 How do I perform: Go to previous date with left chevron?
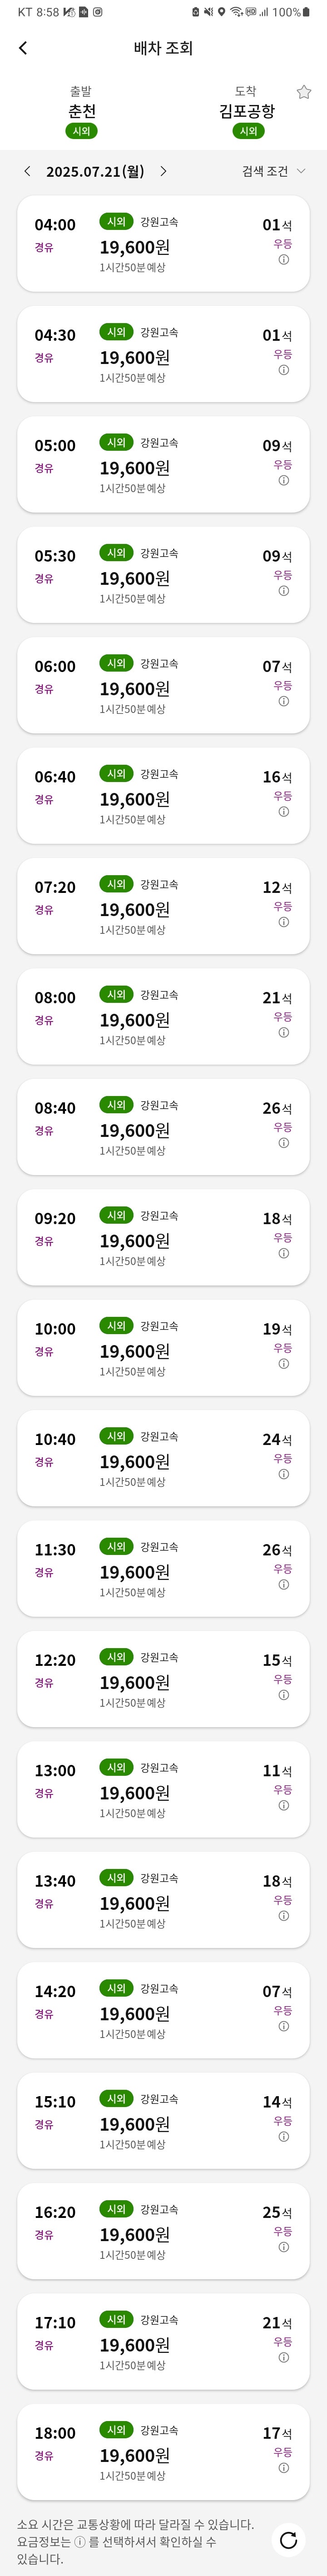[27, 171]
